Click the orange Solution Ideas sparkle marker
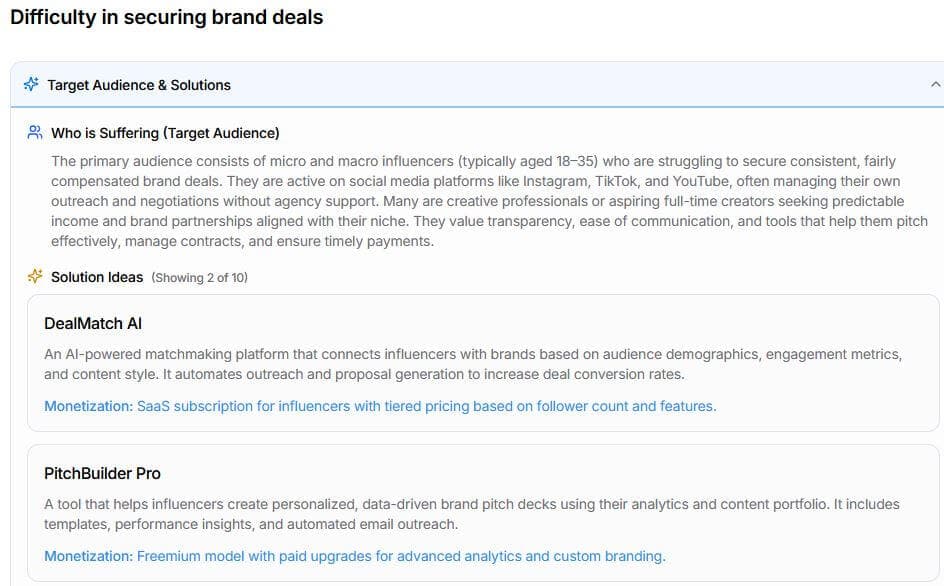The width and height of the screenshot is (944, 586). coord(35,277)
